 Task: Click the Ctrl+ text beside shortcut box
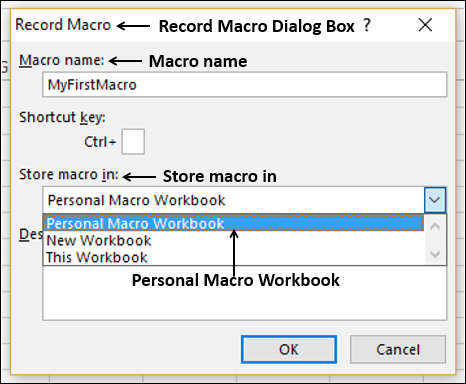click(x=100, y=142)
